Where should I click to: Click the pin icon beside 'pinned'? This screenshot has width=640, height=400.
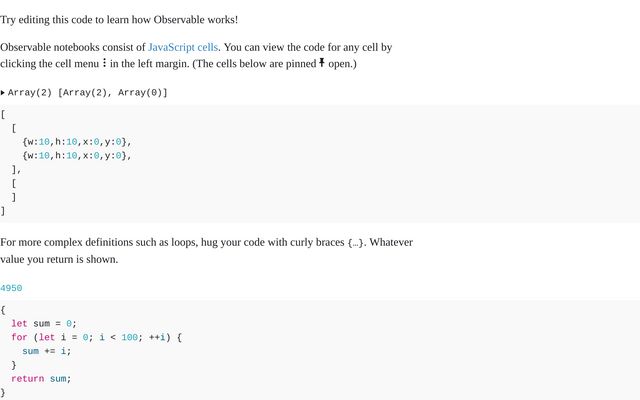click(x=322, y=63)
